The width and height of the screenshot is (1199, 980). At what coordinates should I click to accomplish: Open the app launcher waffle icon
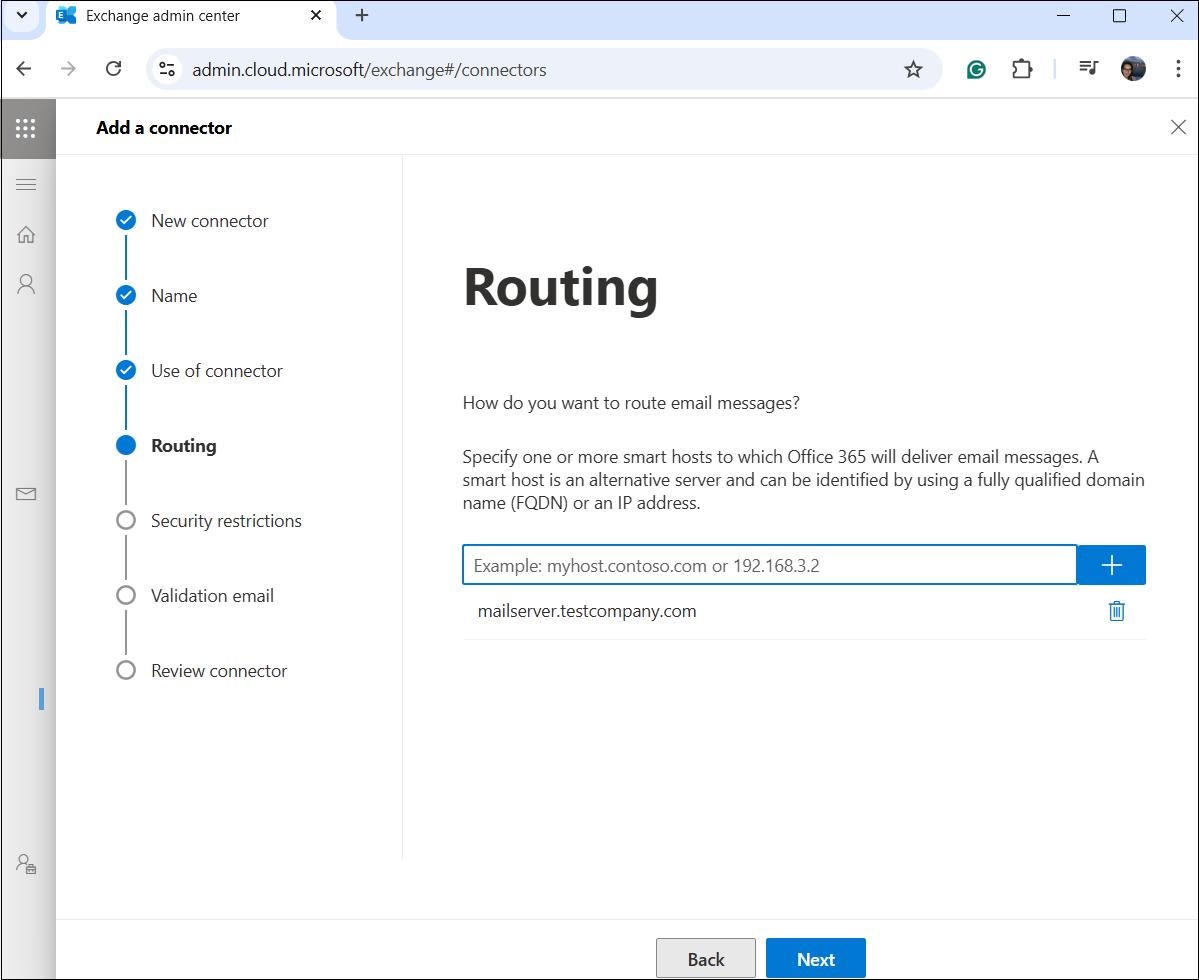pyautogui.click(x=27, y=128)
